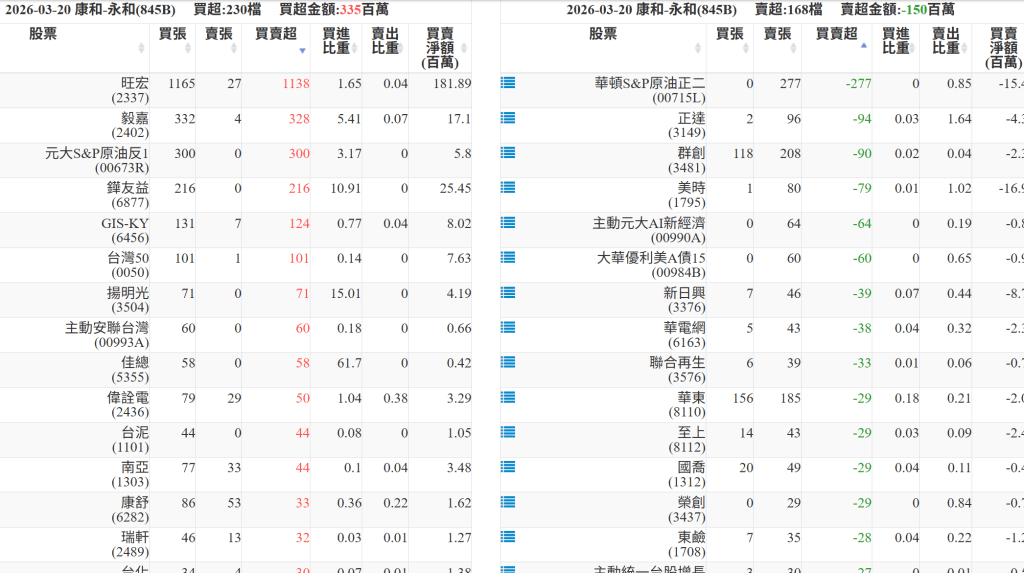Screen dimensions: 1024x573
Task: Click the list icon beside 華電網 (6163)
Action: 508,328
